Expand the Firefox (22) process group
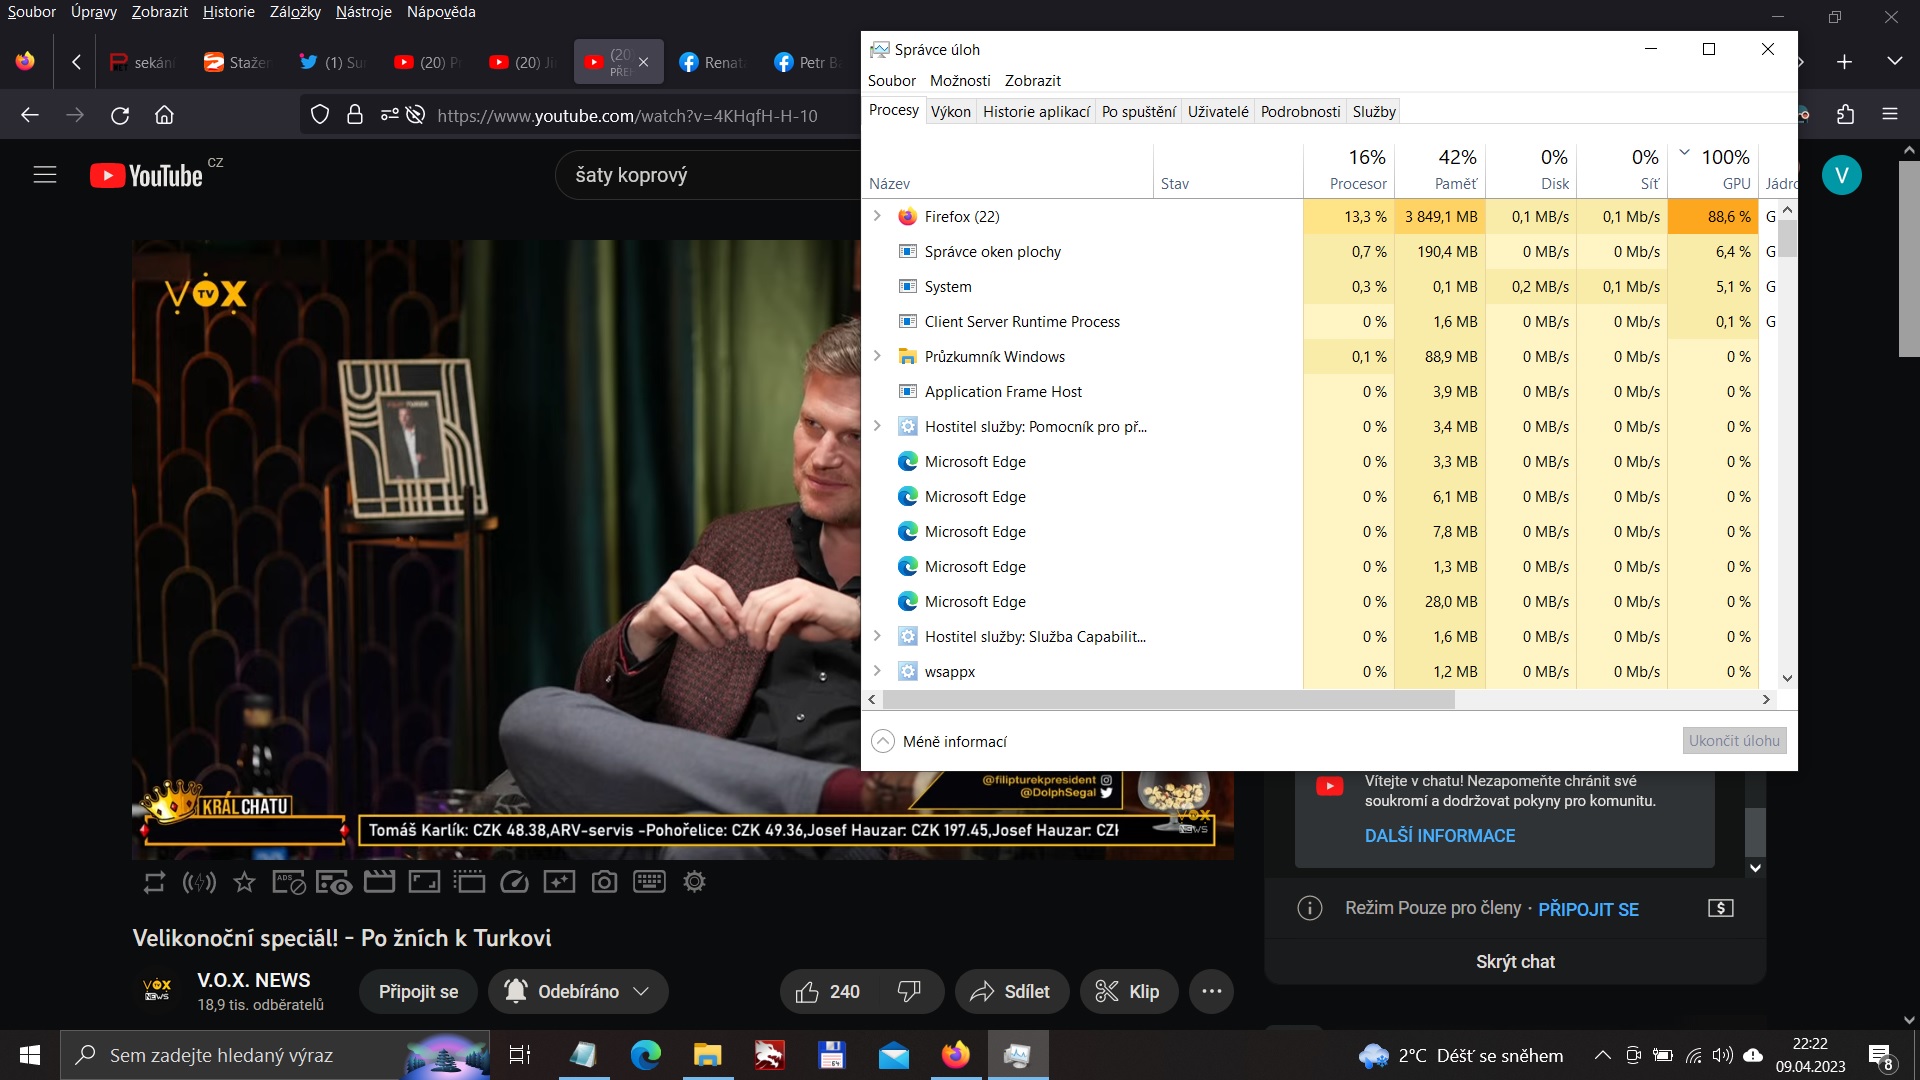 click(877, 216)
